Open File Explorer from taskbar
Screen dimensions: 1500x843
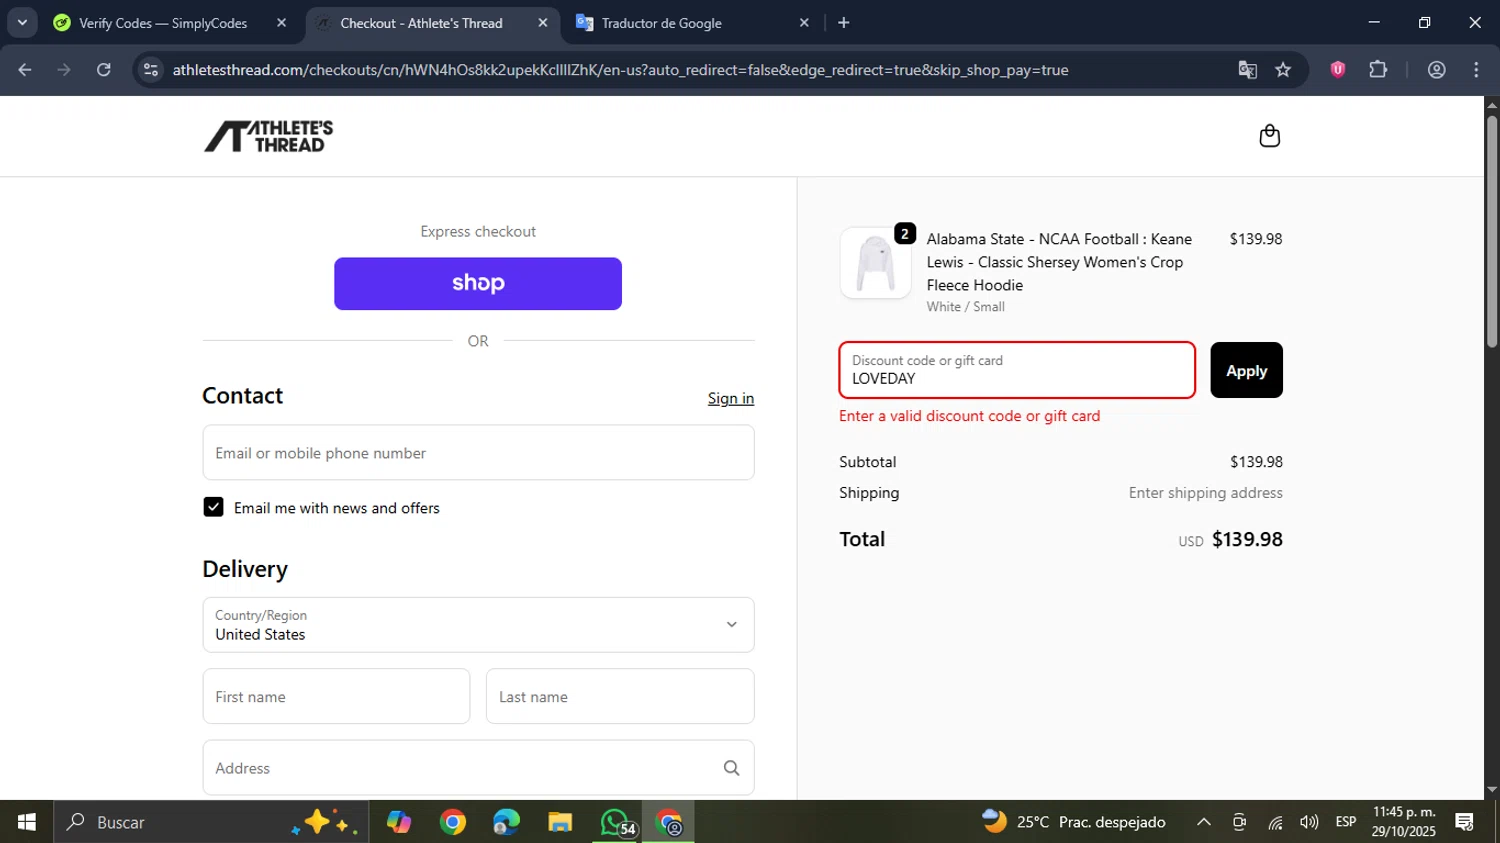point(560,822)
